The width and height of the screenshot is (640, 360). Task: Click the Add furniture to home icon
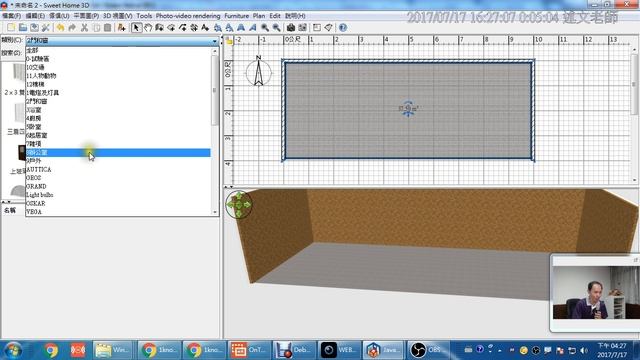coord(121,28)
